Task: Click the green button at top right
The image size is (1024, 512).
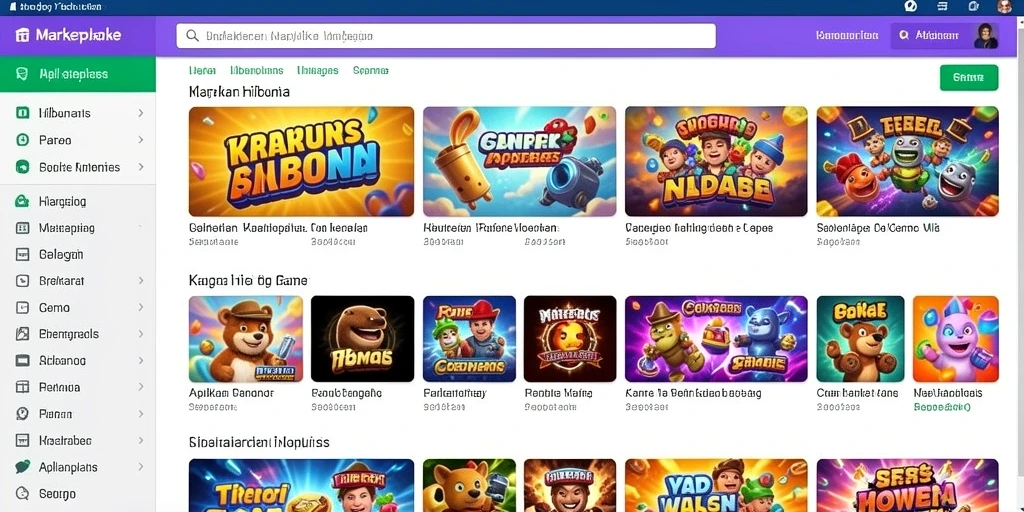Action: click(x=968, y=77)
